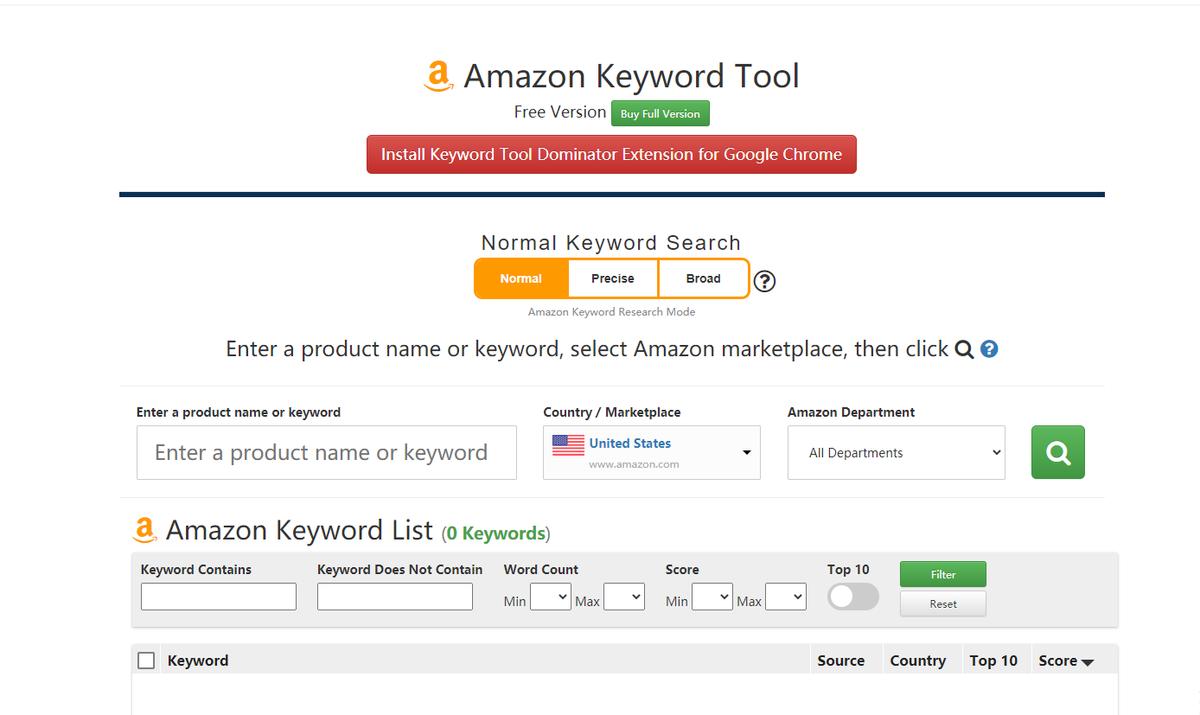Check the select-all Keyword checkbox
Image resolution: width=1200 pixels, height=715 pixels.
click(x=146, y=661)
